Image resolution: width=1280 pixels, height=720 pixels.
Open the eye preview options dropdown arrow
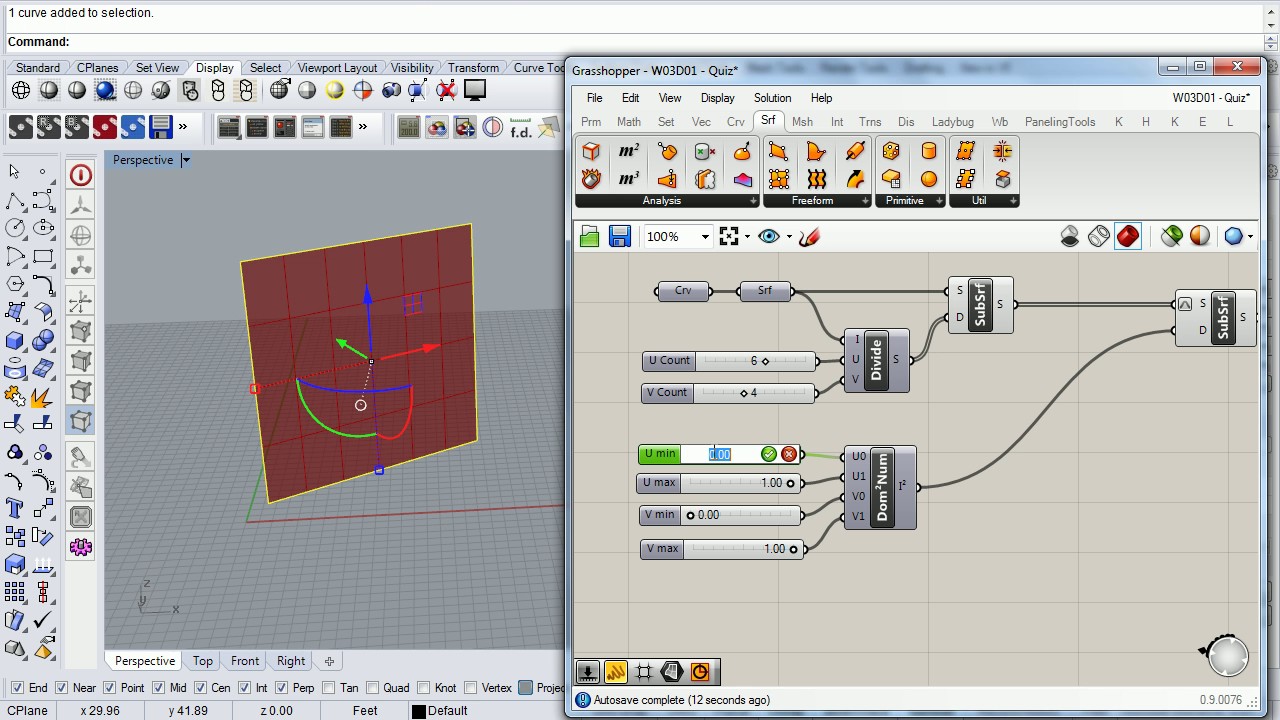coord(789,237)
